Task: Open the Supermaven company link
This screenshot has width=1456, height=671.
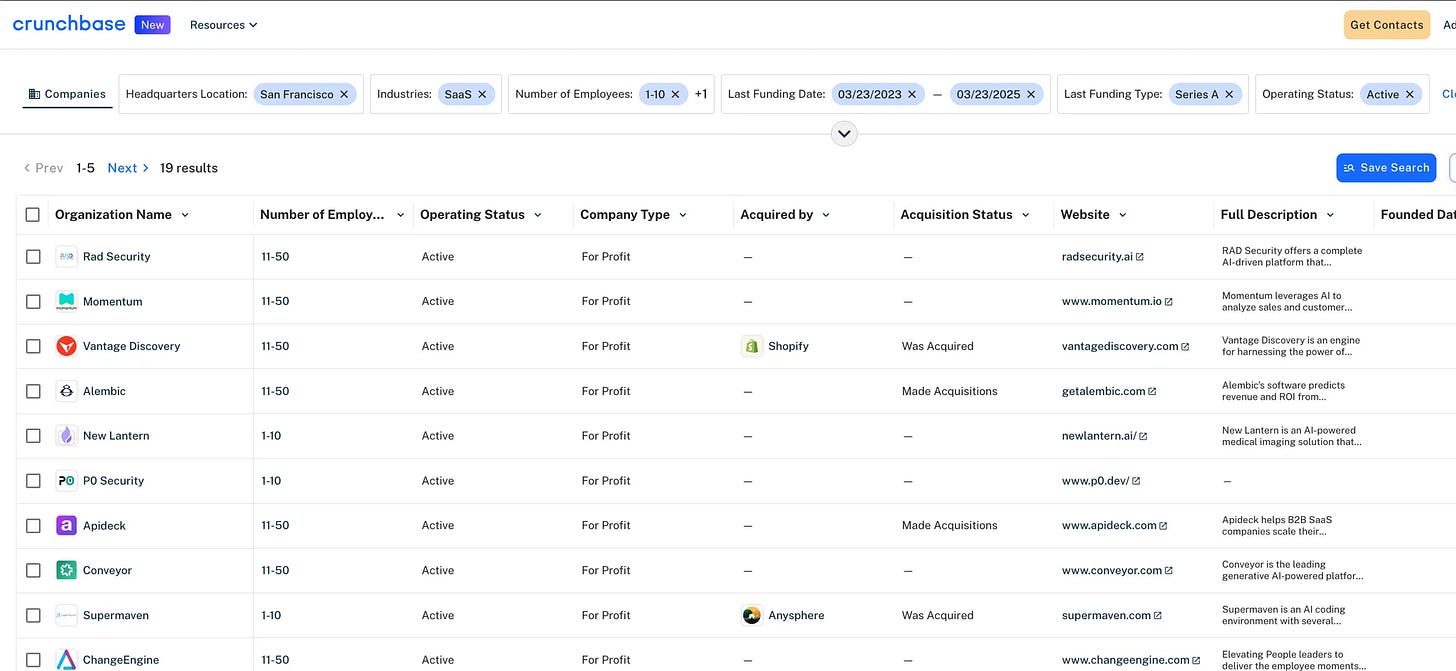Action: pos(116,615)
